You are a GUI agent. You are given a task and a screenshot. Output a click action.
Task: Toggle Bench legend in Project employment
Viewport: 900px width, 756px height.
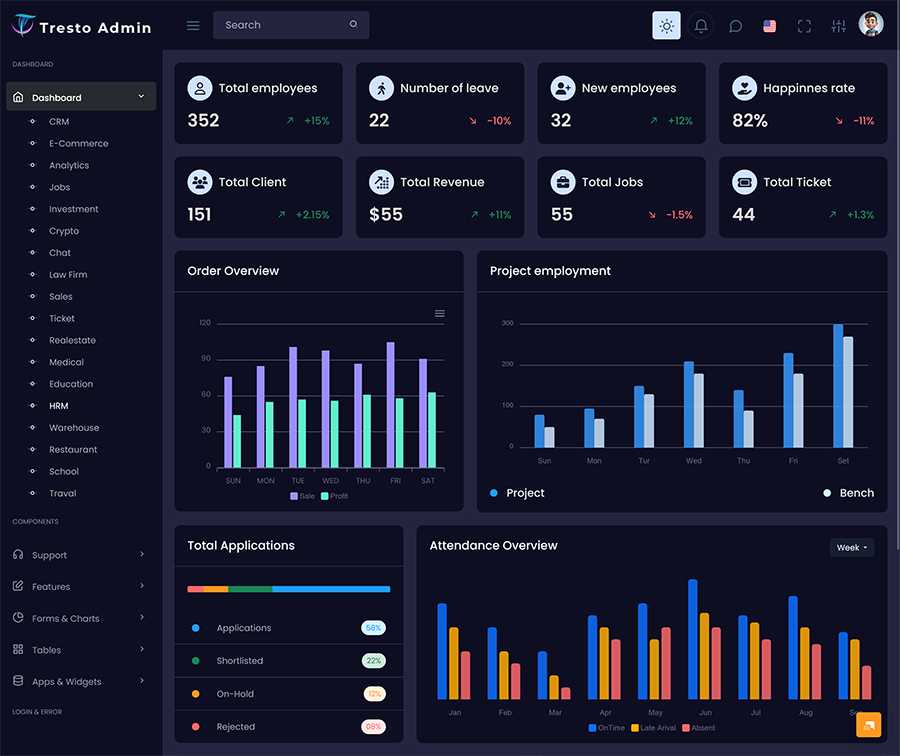tap(848, 493)
